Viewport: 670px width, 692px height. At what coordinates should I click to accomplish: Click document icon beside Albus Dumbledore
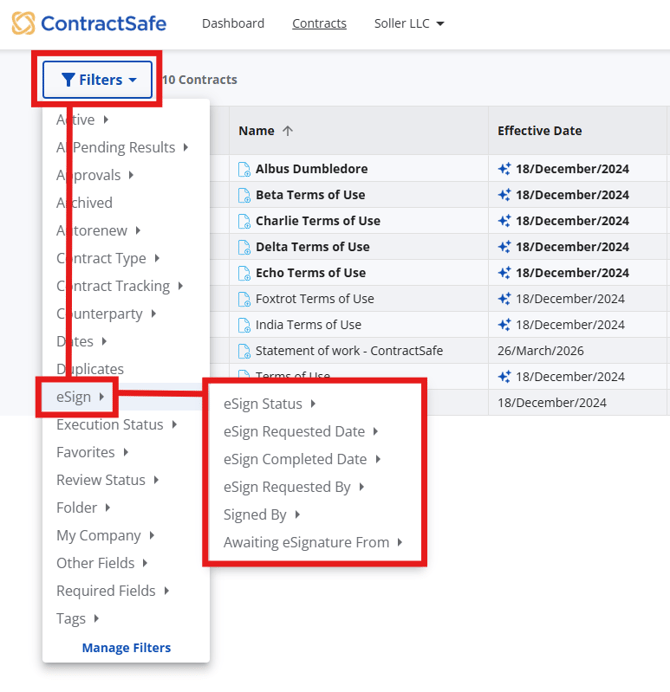[244, 169]
